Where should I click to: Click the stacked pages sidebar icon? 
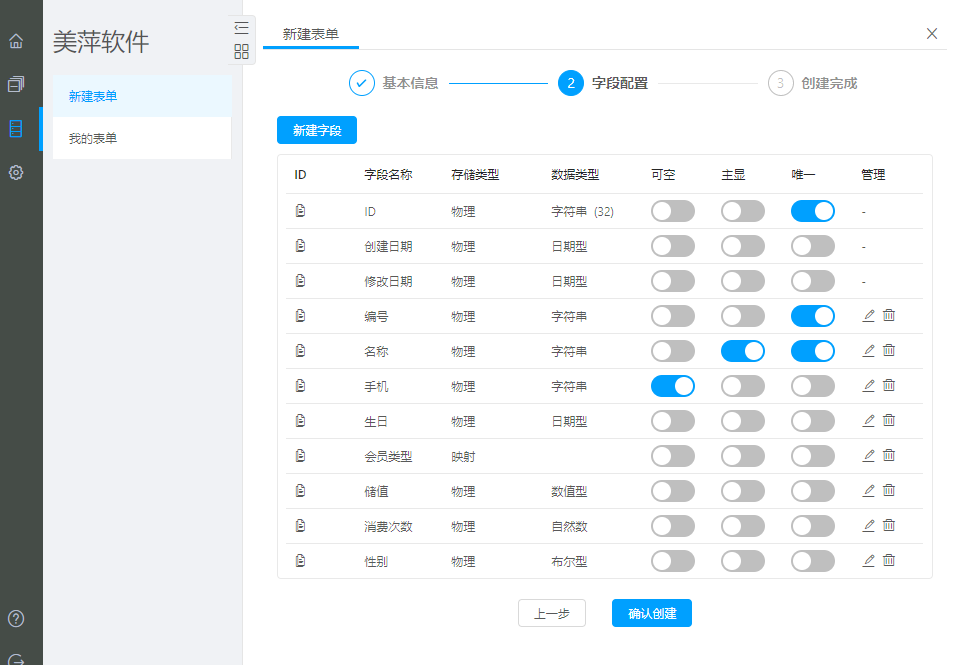[x=16, y=84]
